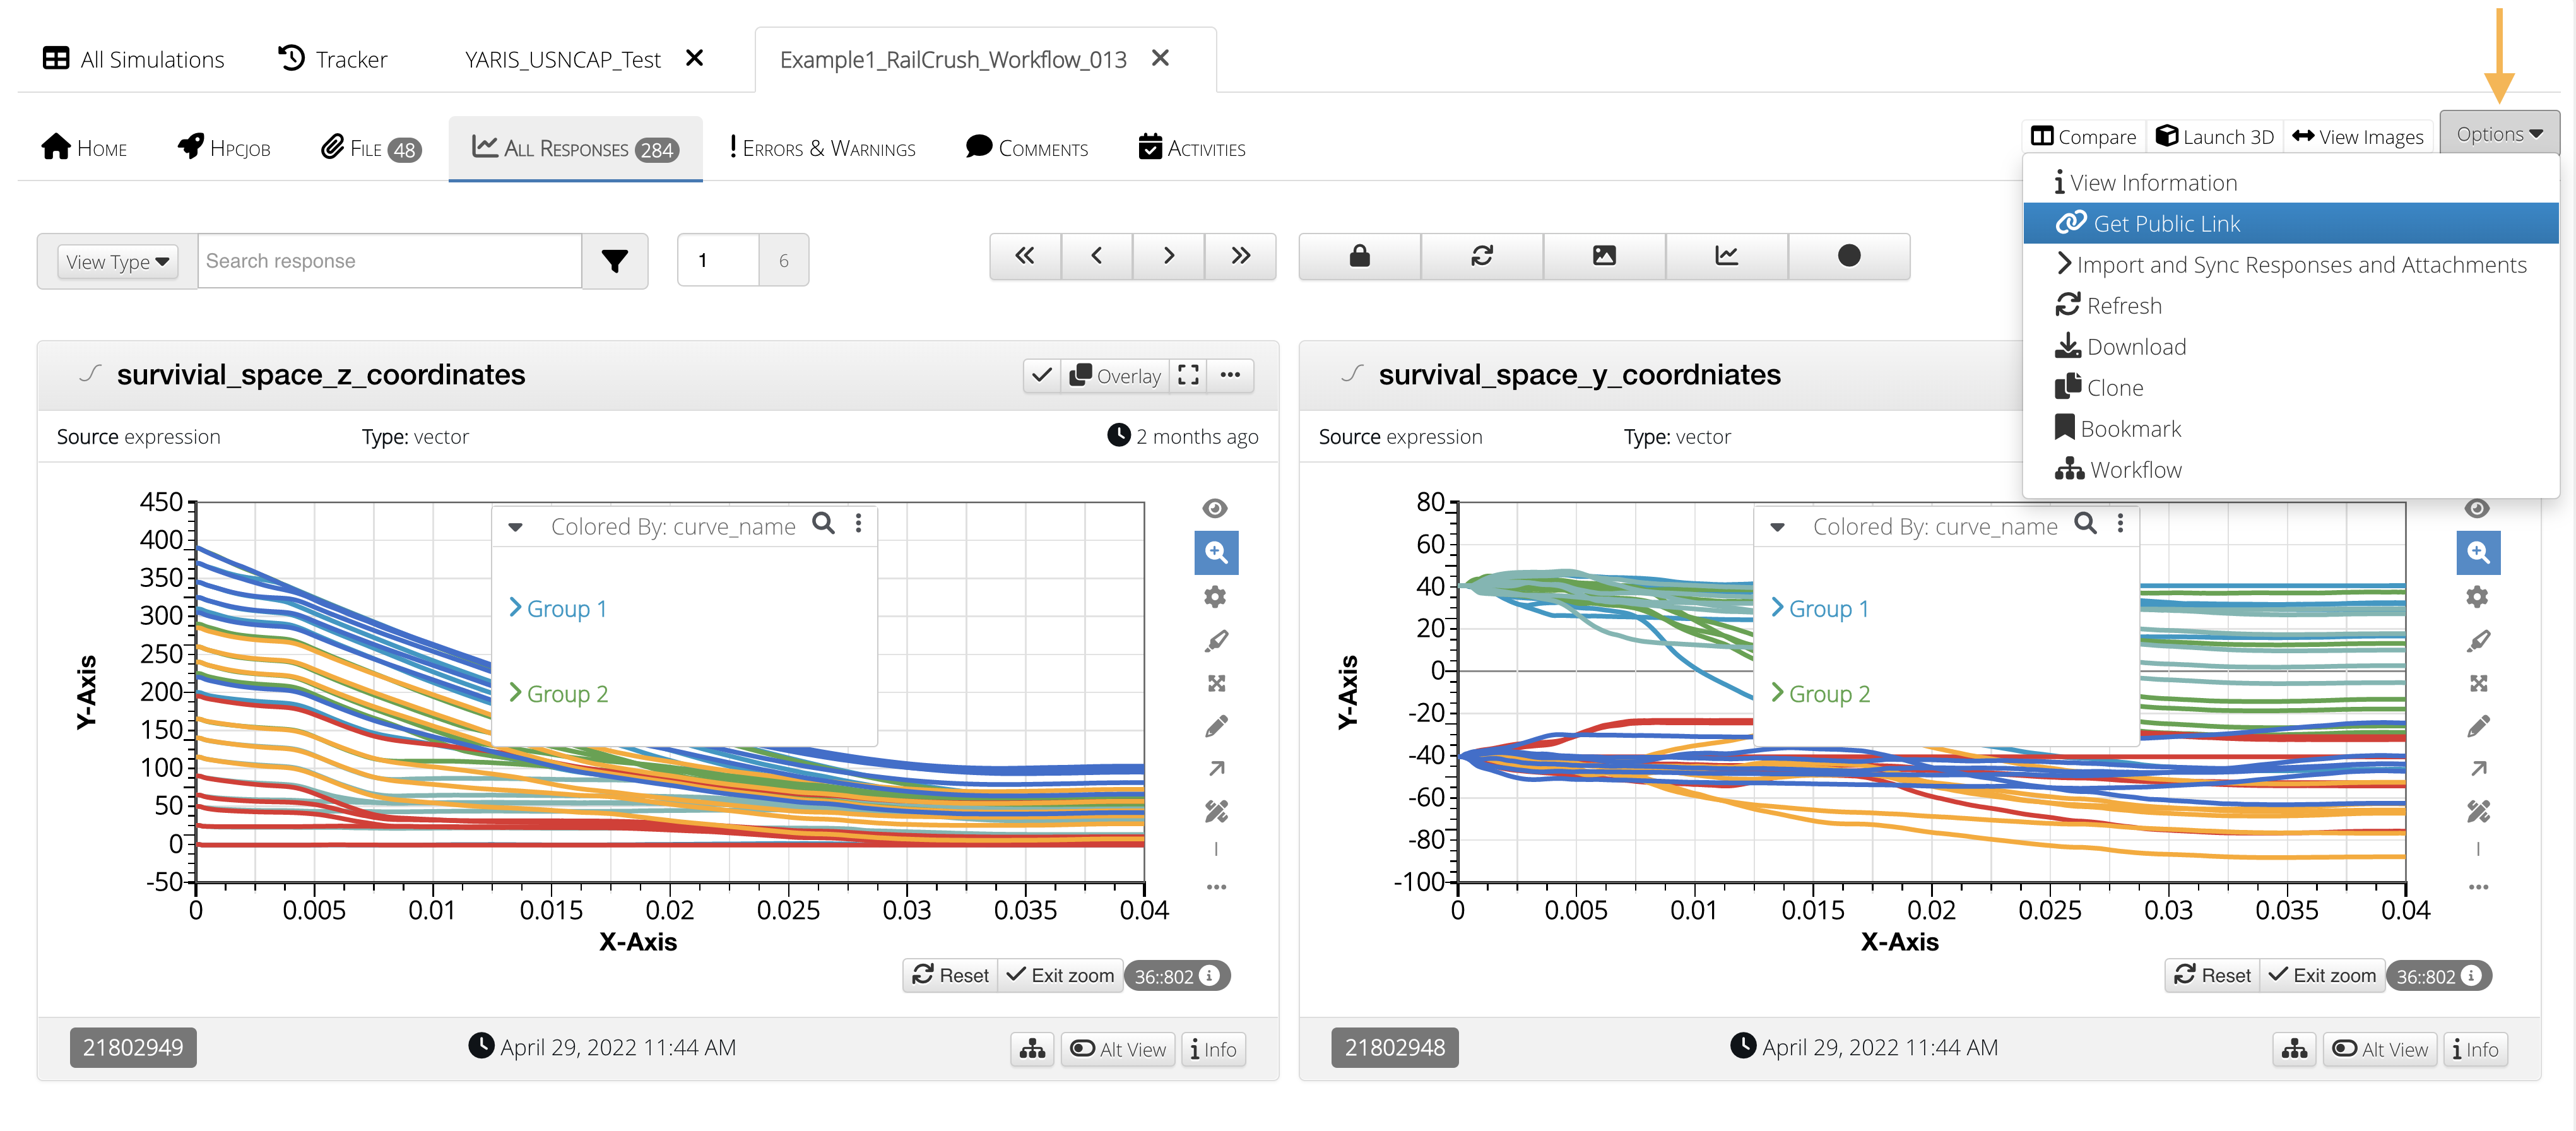Toggle Alt View for response 21802949
The width and height of the screenshot is (2576, 1131).
pyautogui.click(x=1118, y=1049)
